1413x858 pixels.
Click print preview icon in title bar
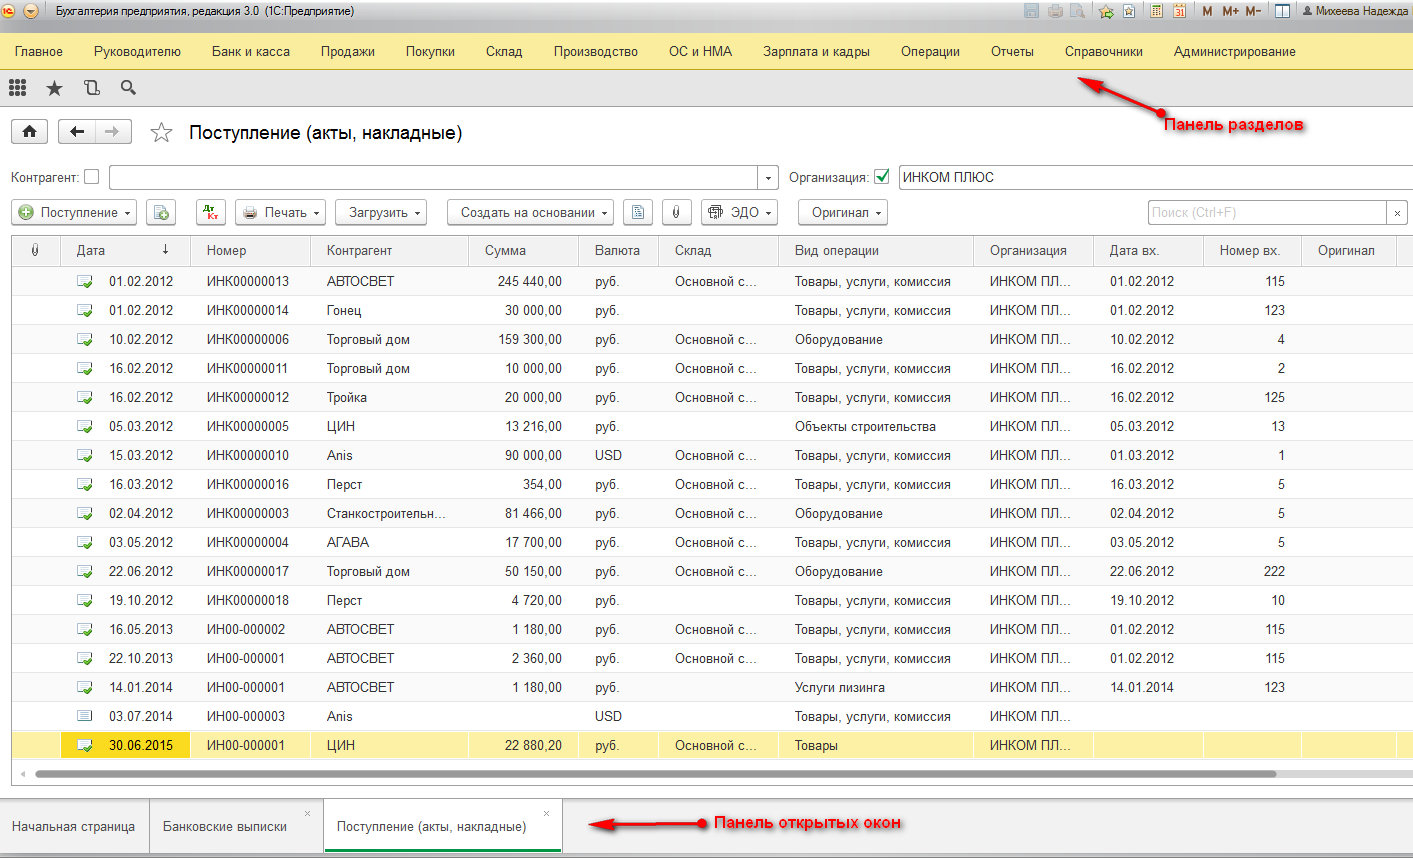1077,11
